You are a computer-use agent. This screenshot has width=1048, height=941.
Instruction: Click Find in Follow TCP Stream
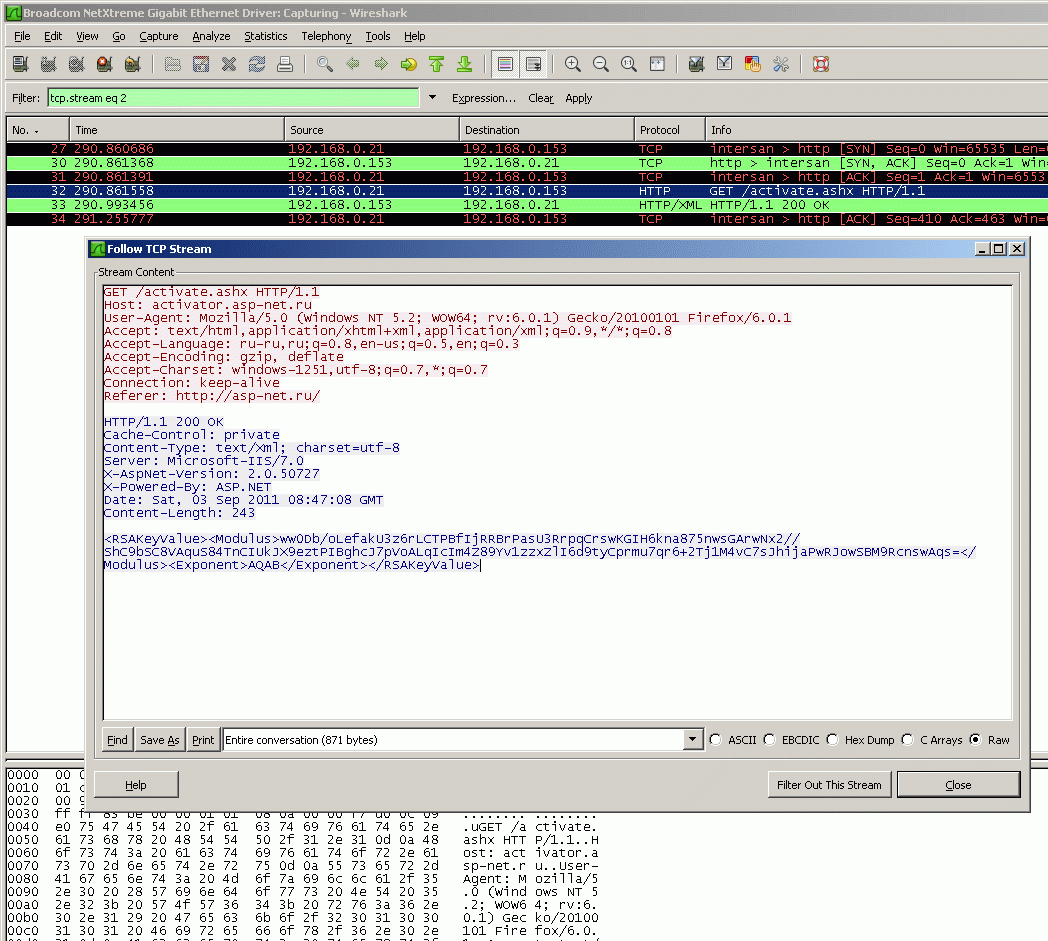tap(117, 740)
